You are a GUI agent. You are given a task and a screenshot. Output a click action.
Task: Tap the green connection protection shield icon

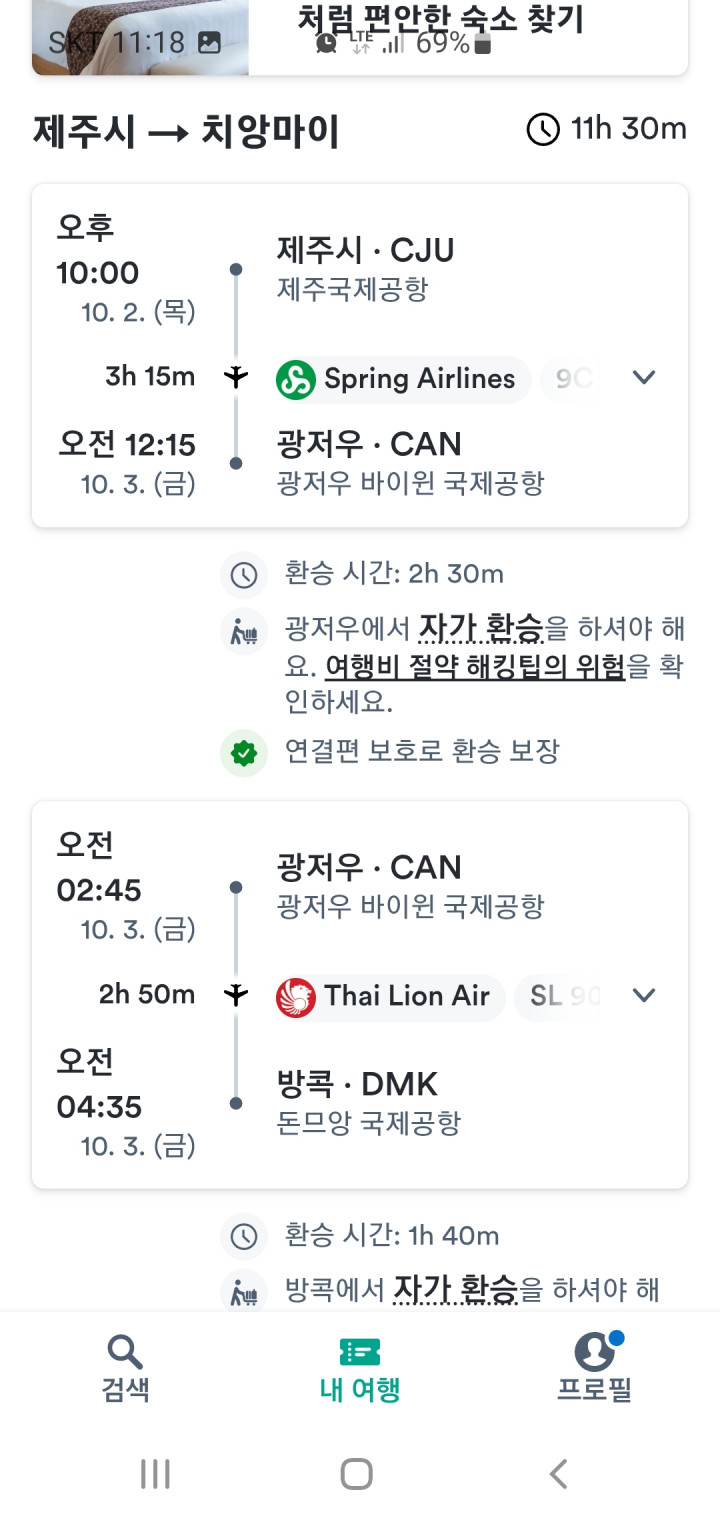[244, 752]
